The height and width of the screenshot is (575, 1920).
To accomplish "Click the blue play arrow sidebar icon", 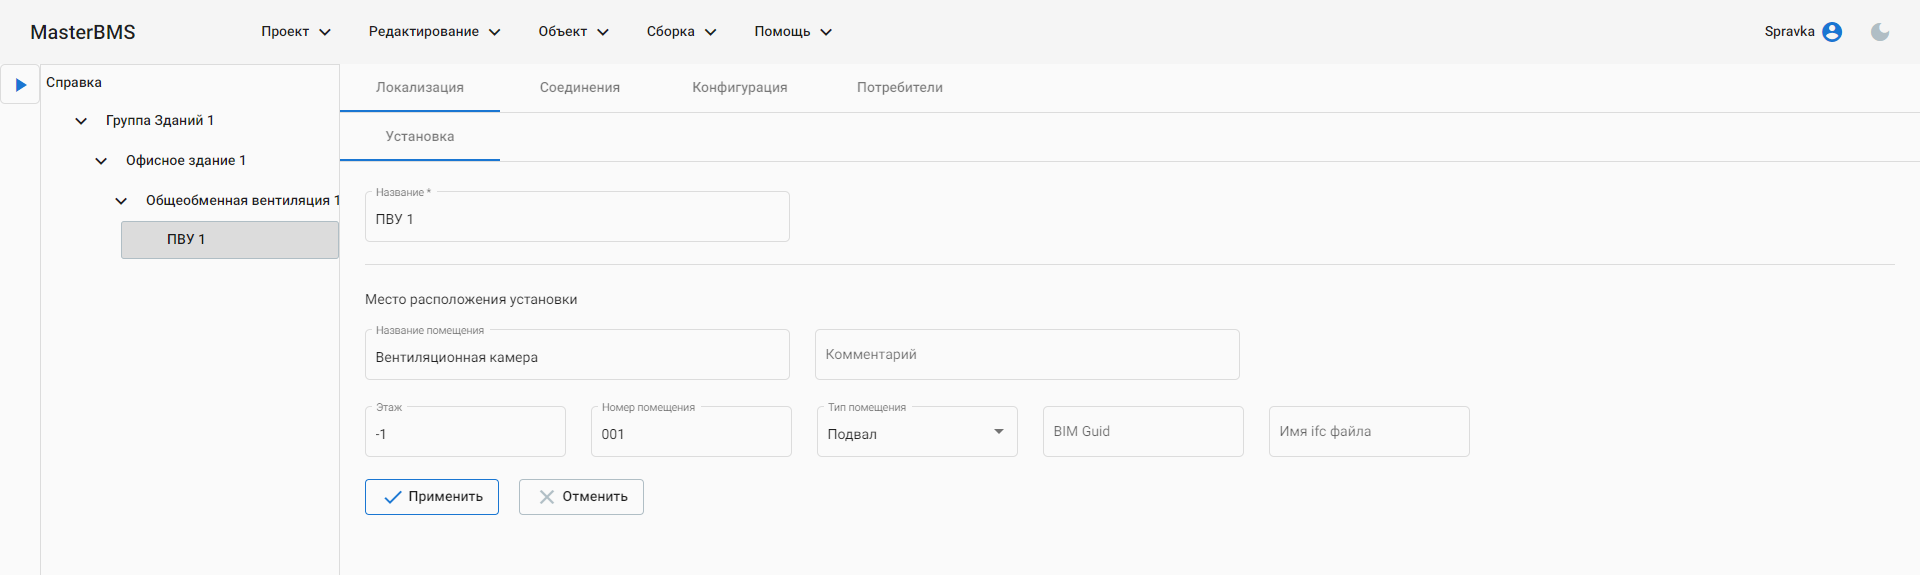I will 20,85.
